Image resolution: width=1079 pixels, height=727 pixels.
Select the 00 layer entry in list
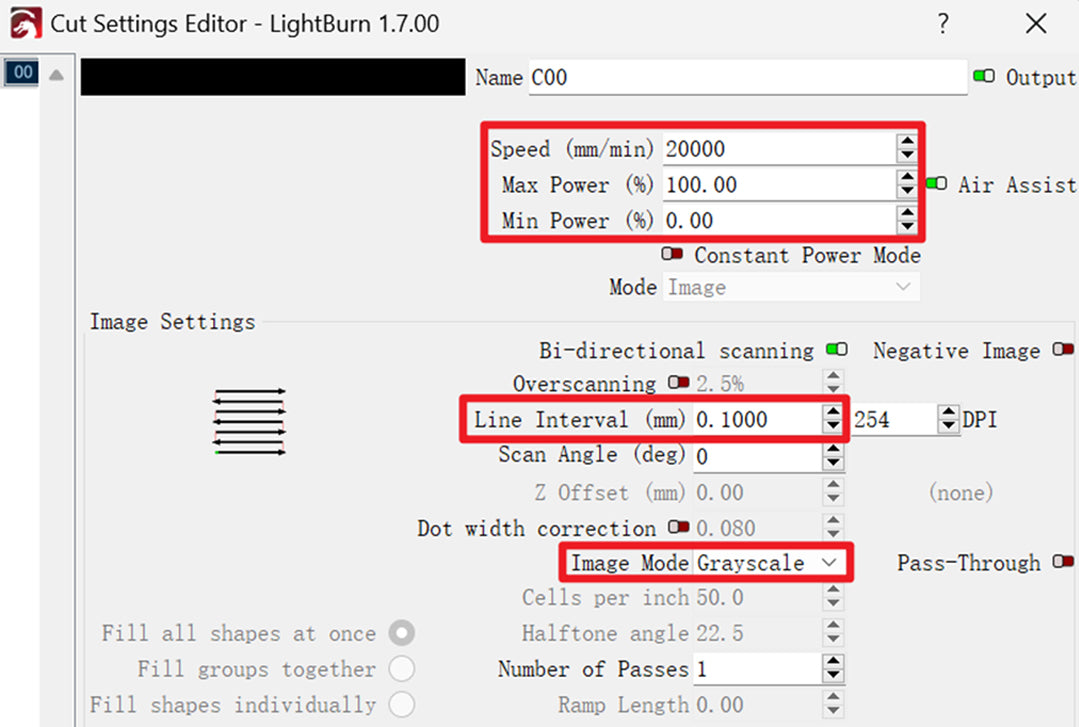click(21, 73)
